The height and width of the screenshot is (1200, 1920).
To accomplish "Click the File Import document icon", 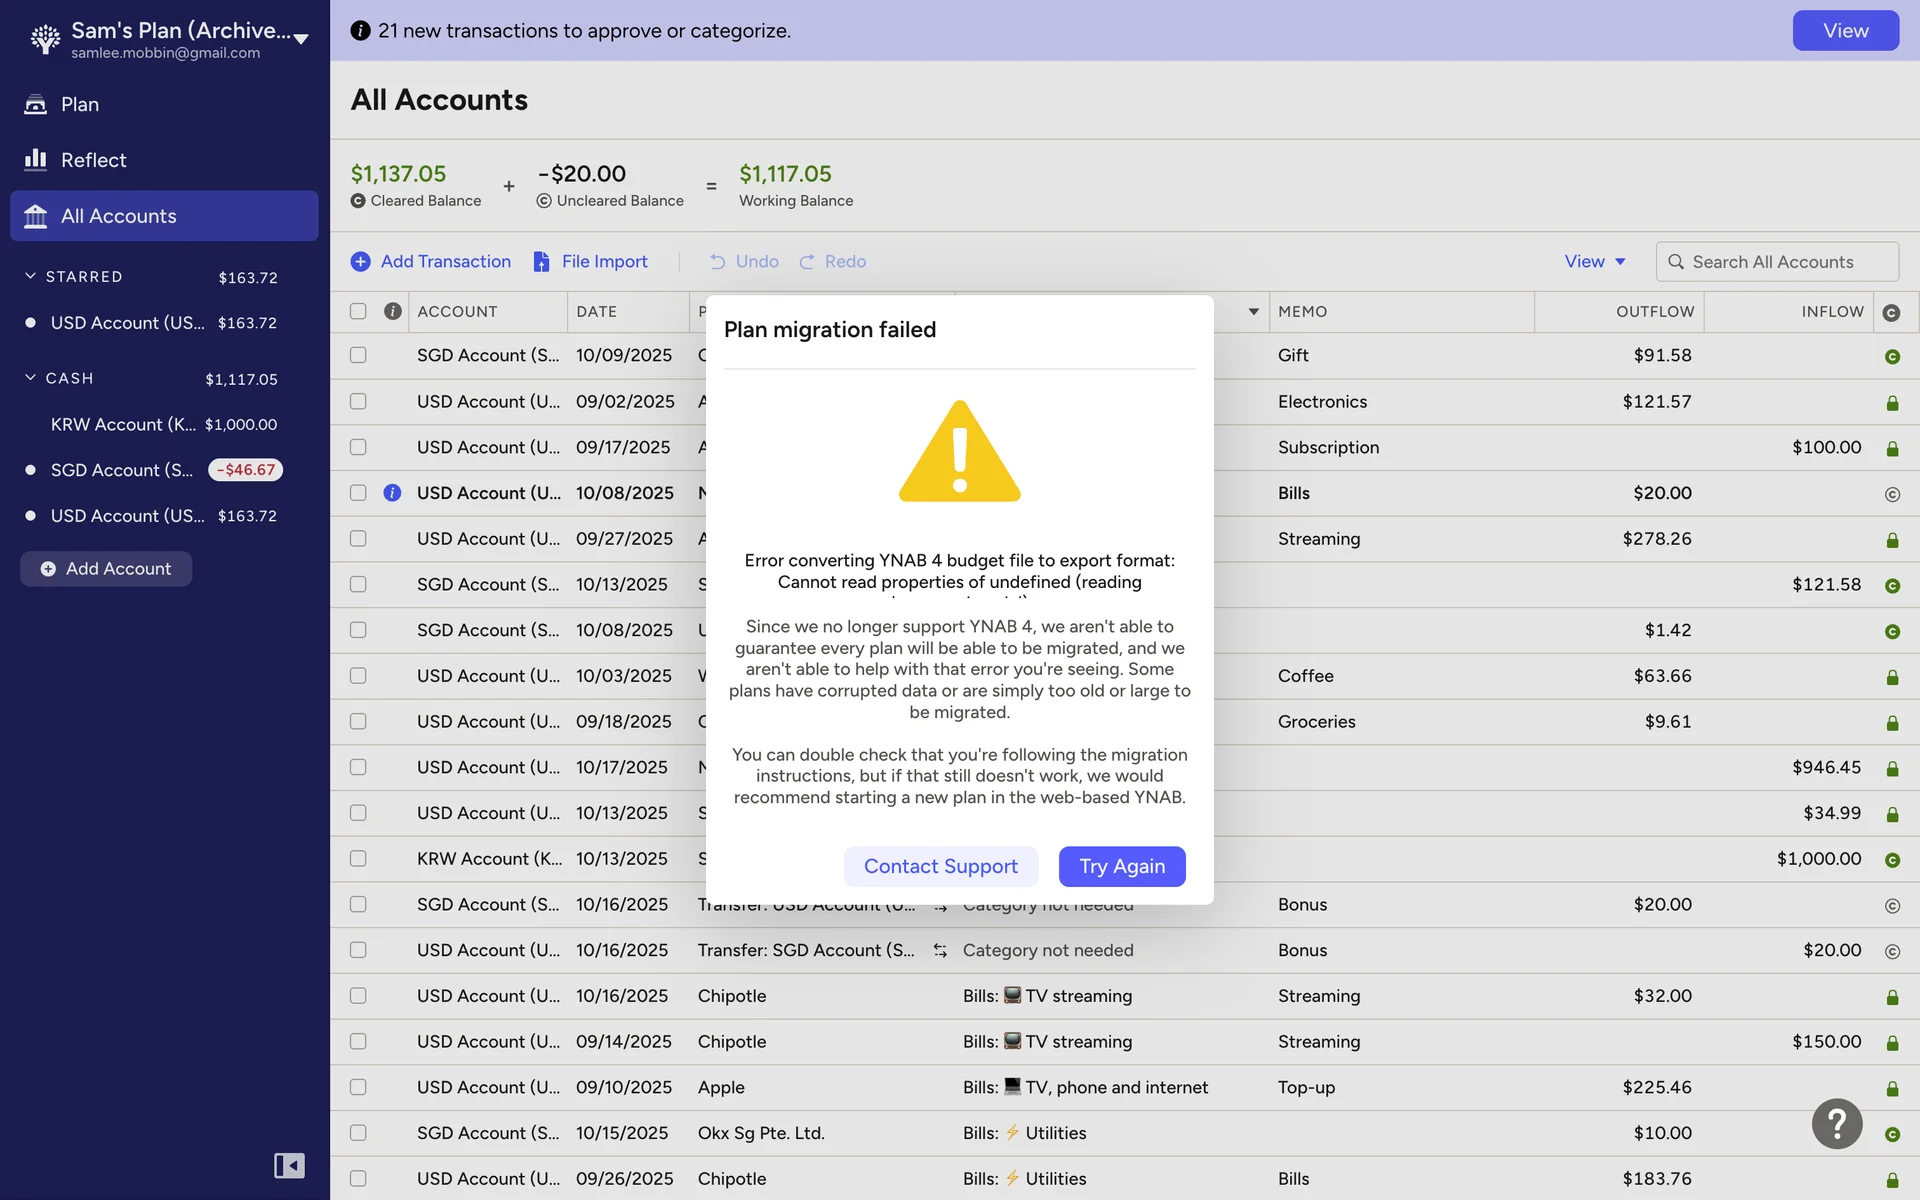I will click(x=541, y=261).
